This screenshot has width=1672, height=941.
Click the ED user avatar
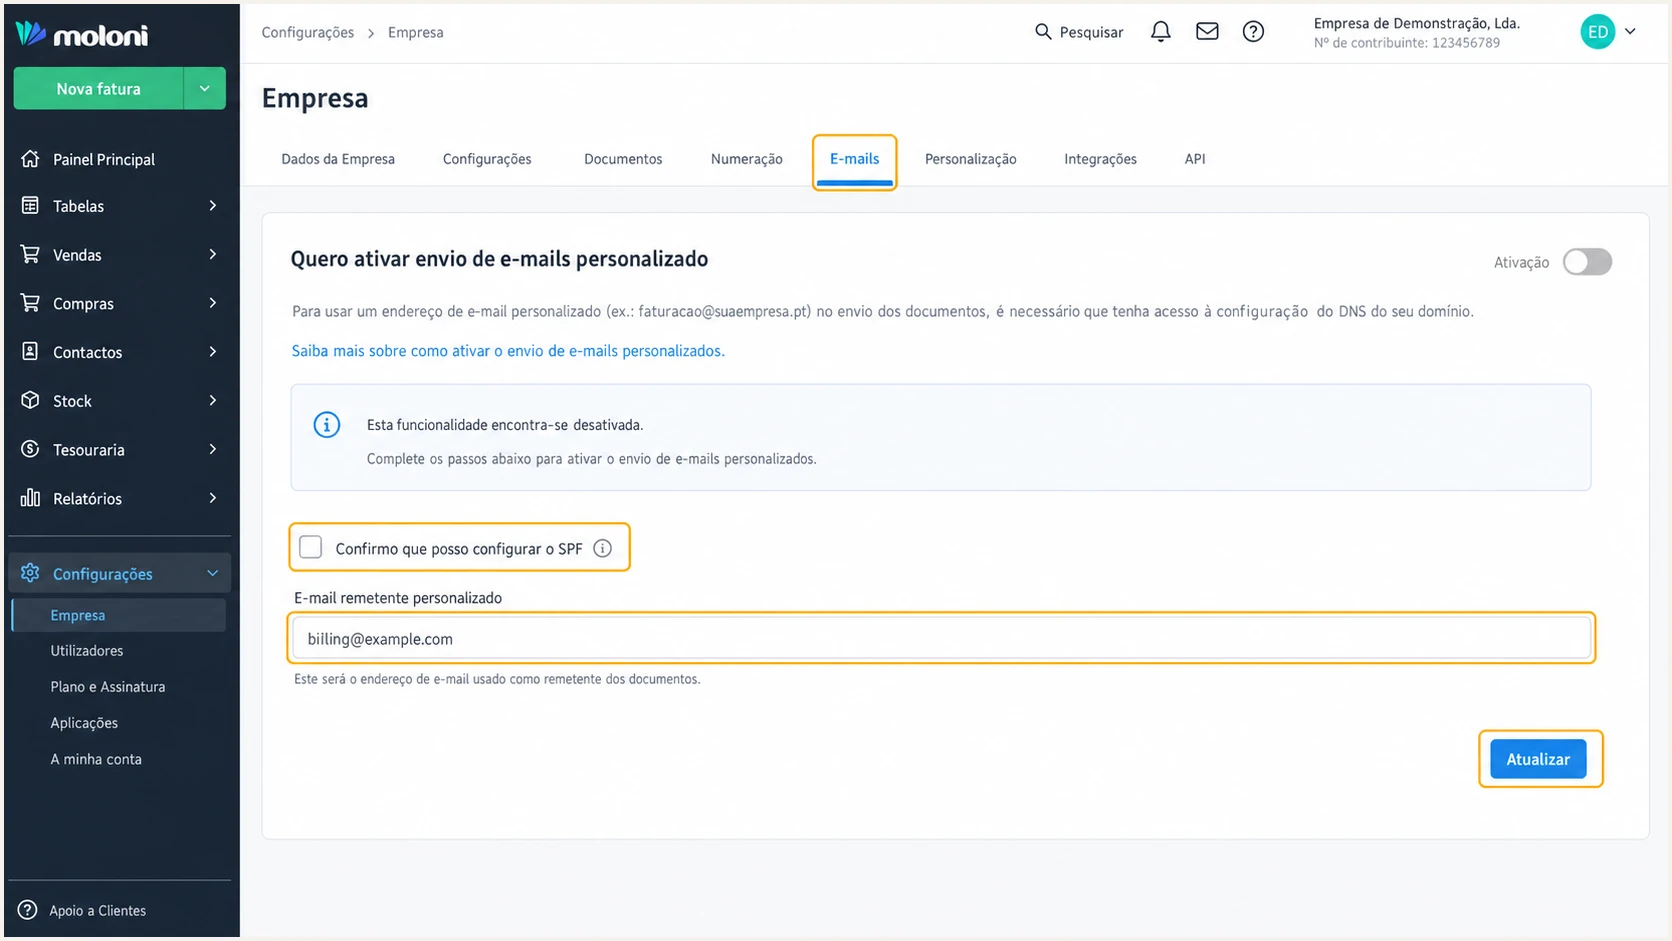pyautogui.click(x=1597, y=32)
